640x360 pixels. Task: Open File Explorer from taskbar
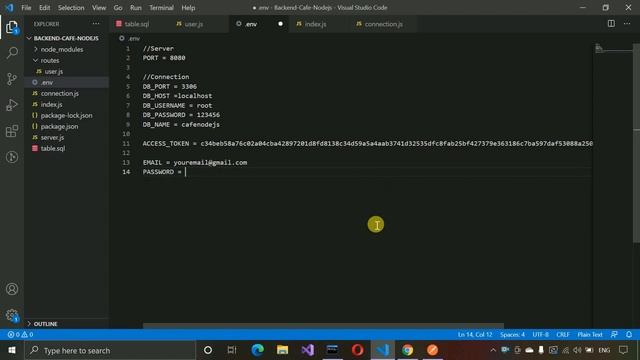(282, 350)
